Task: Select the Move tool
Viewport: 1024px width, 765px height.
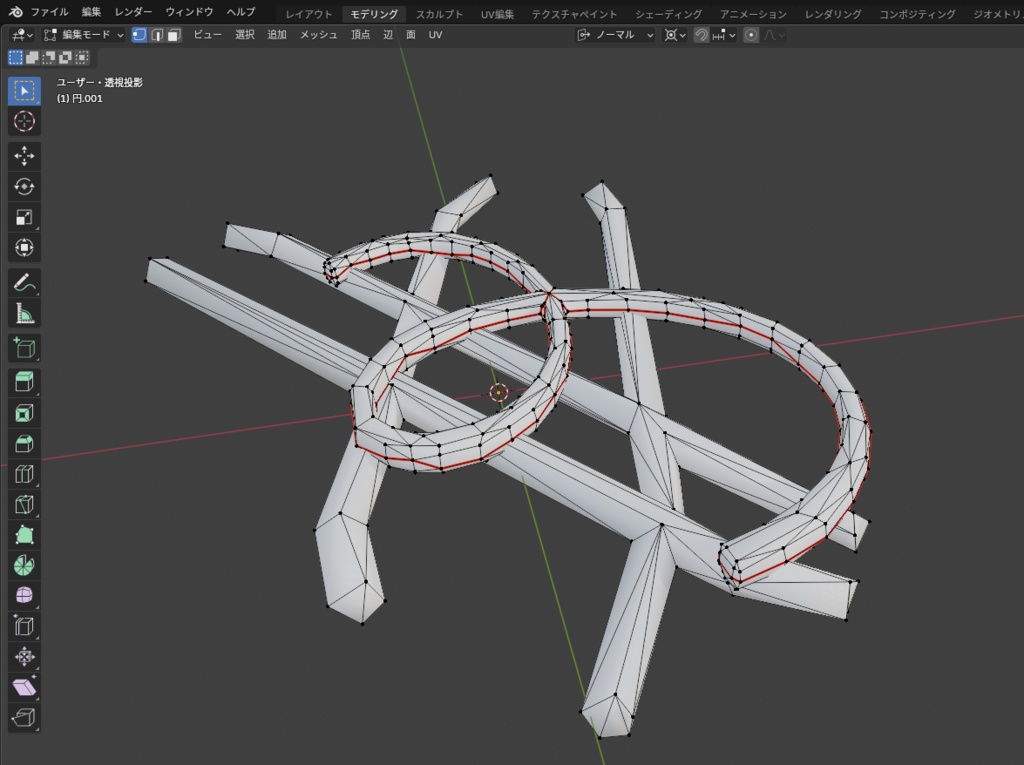Action: pyautogui.click(x=24, y=156)
